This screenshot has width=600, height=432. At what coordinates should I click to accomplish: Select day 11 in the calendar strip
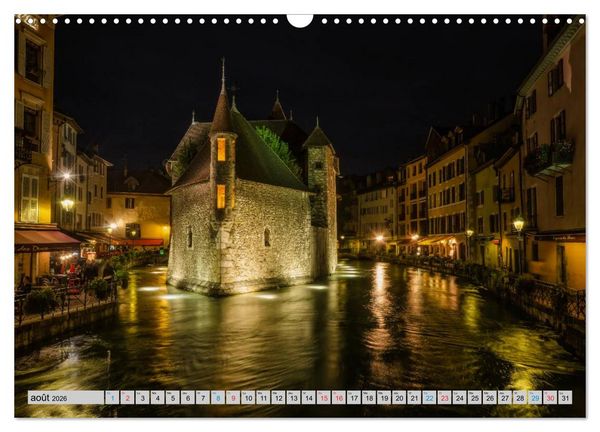coord(263,398)
